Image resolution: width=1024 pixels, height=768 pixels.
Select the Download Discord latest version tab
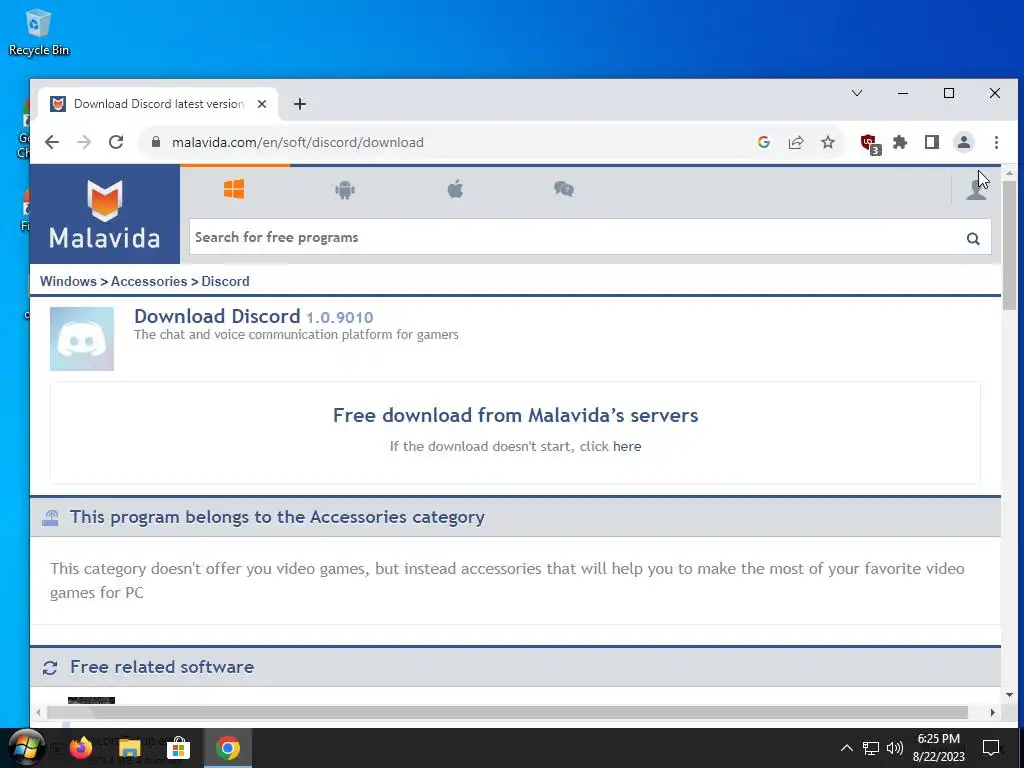pos(157,104)
